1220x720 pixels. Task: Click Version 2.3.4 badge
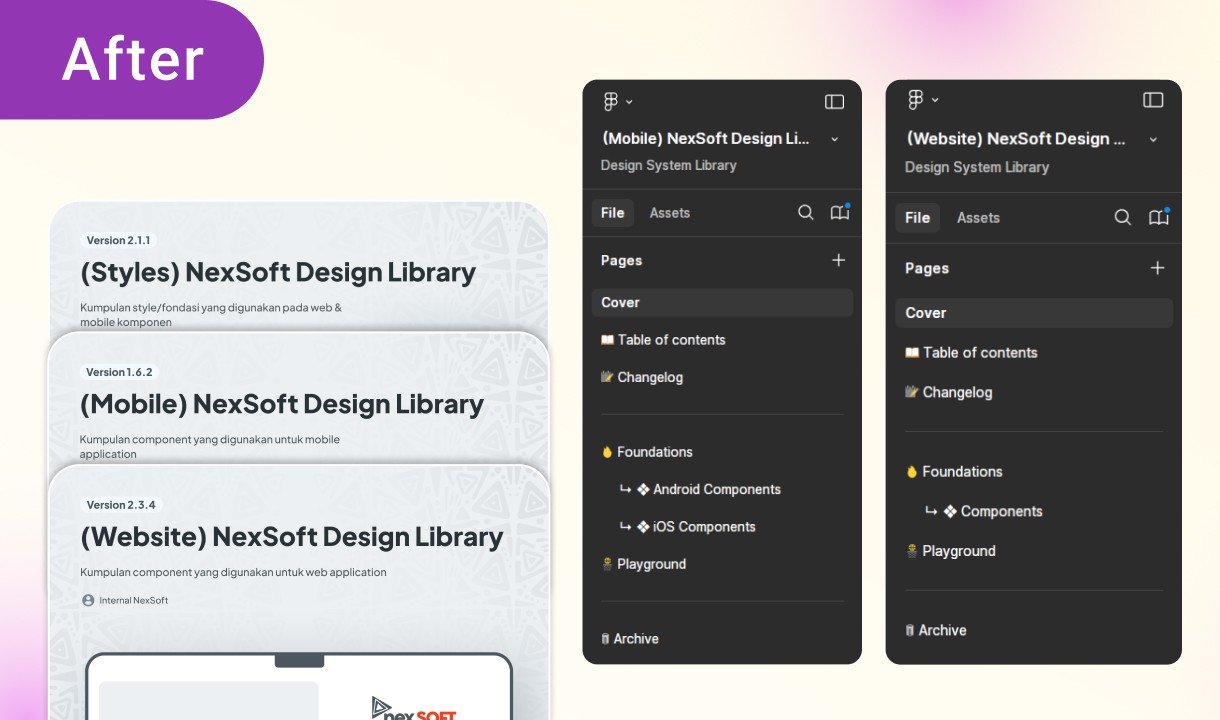tap(120, 505)
